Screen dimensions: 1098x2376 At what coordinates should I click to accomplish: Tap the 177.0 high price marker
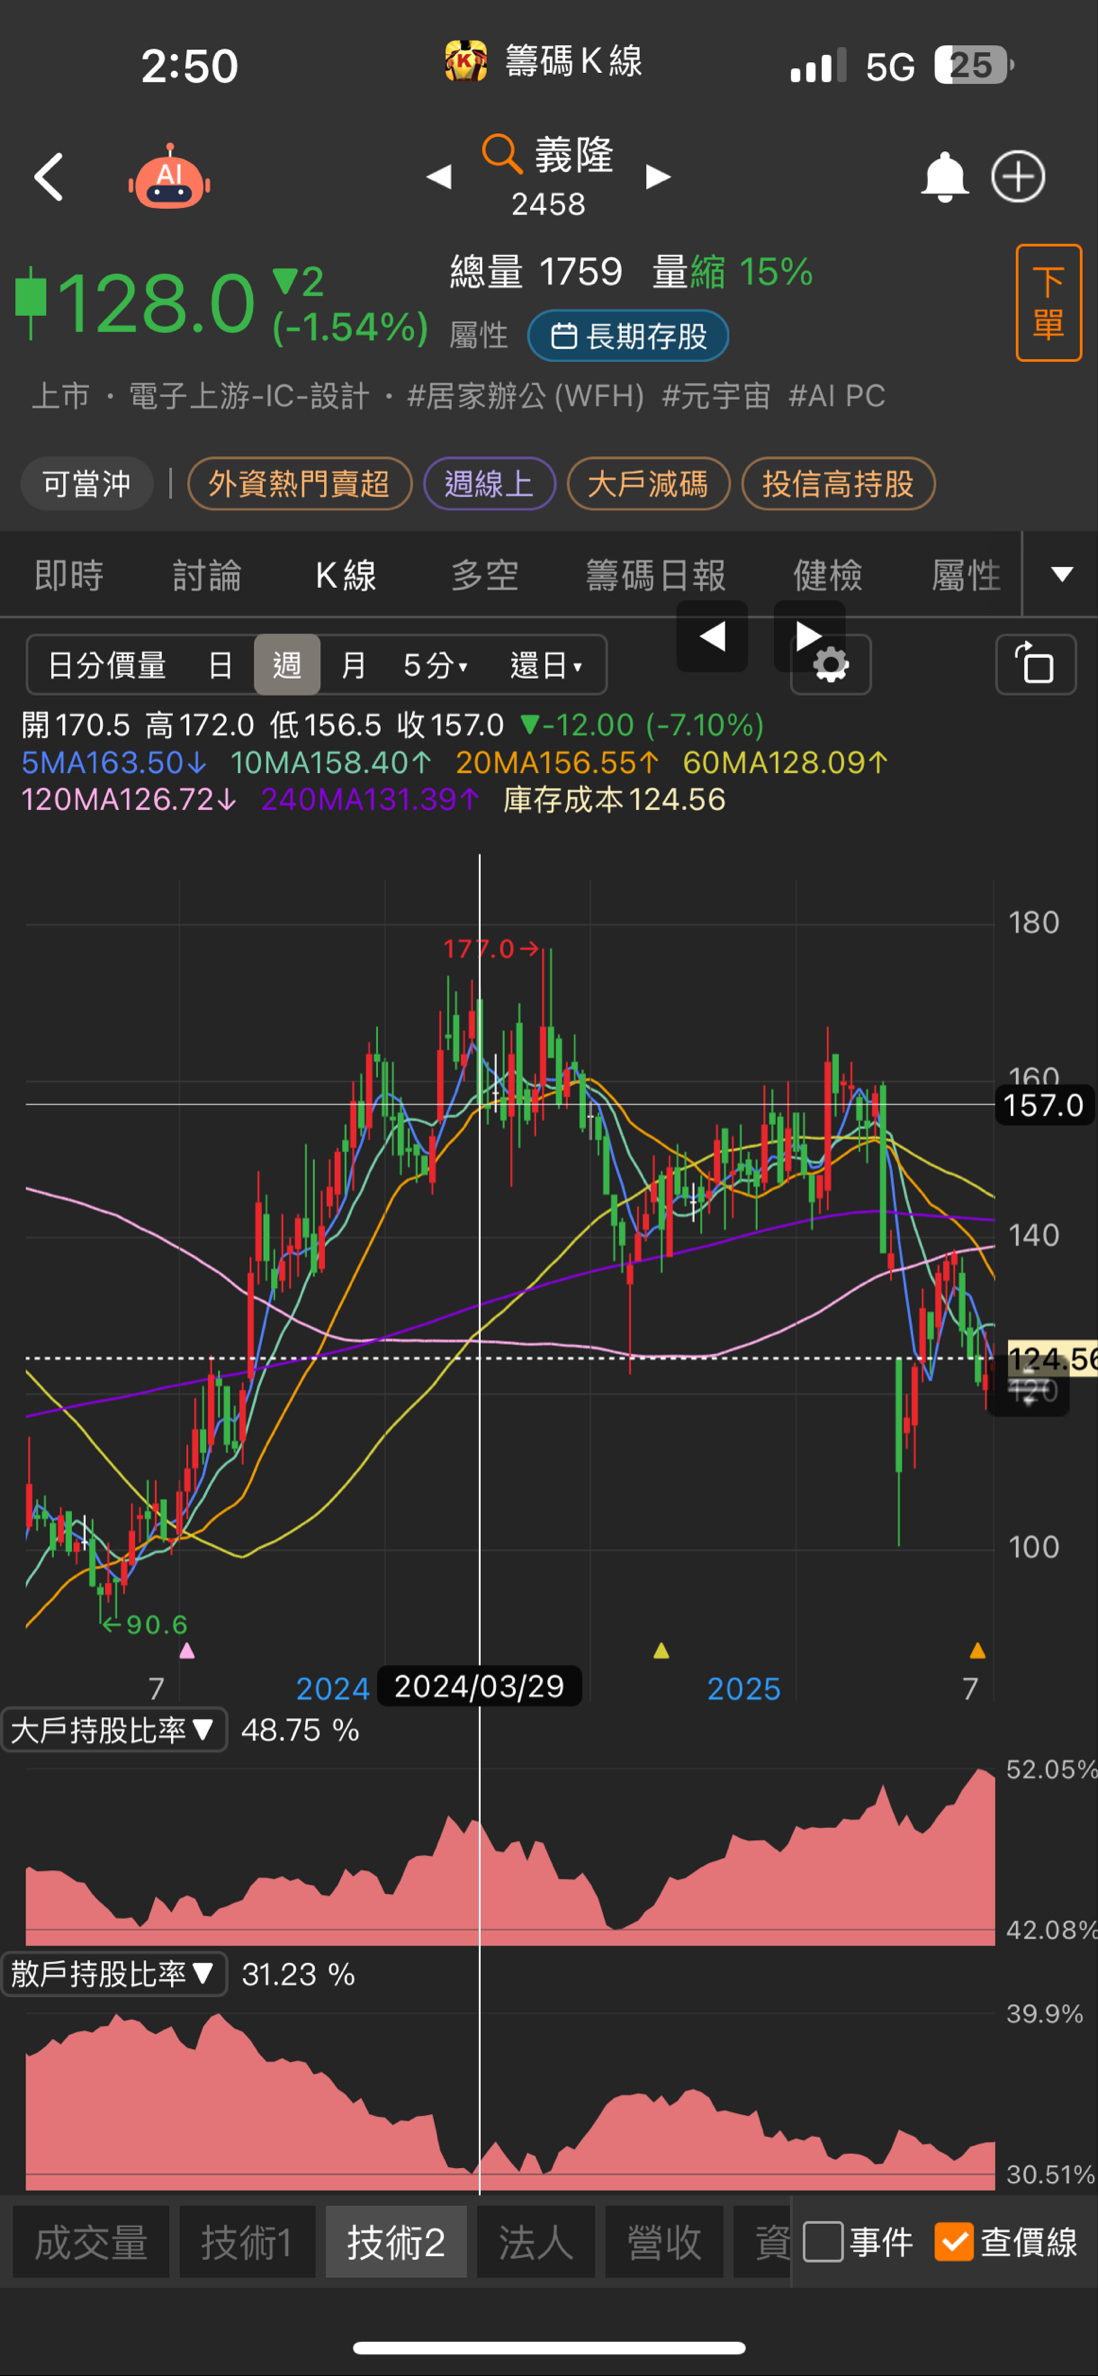490,948
